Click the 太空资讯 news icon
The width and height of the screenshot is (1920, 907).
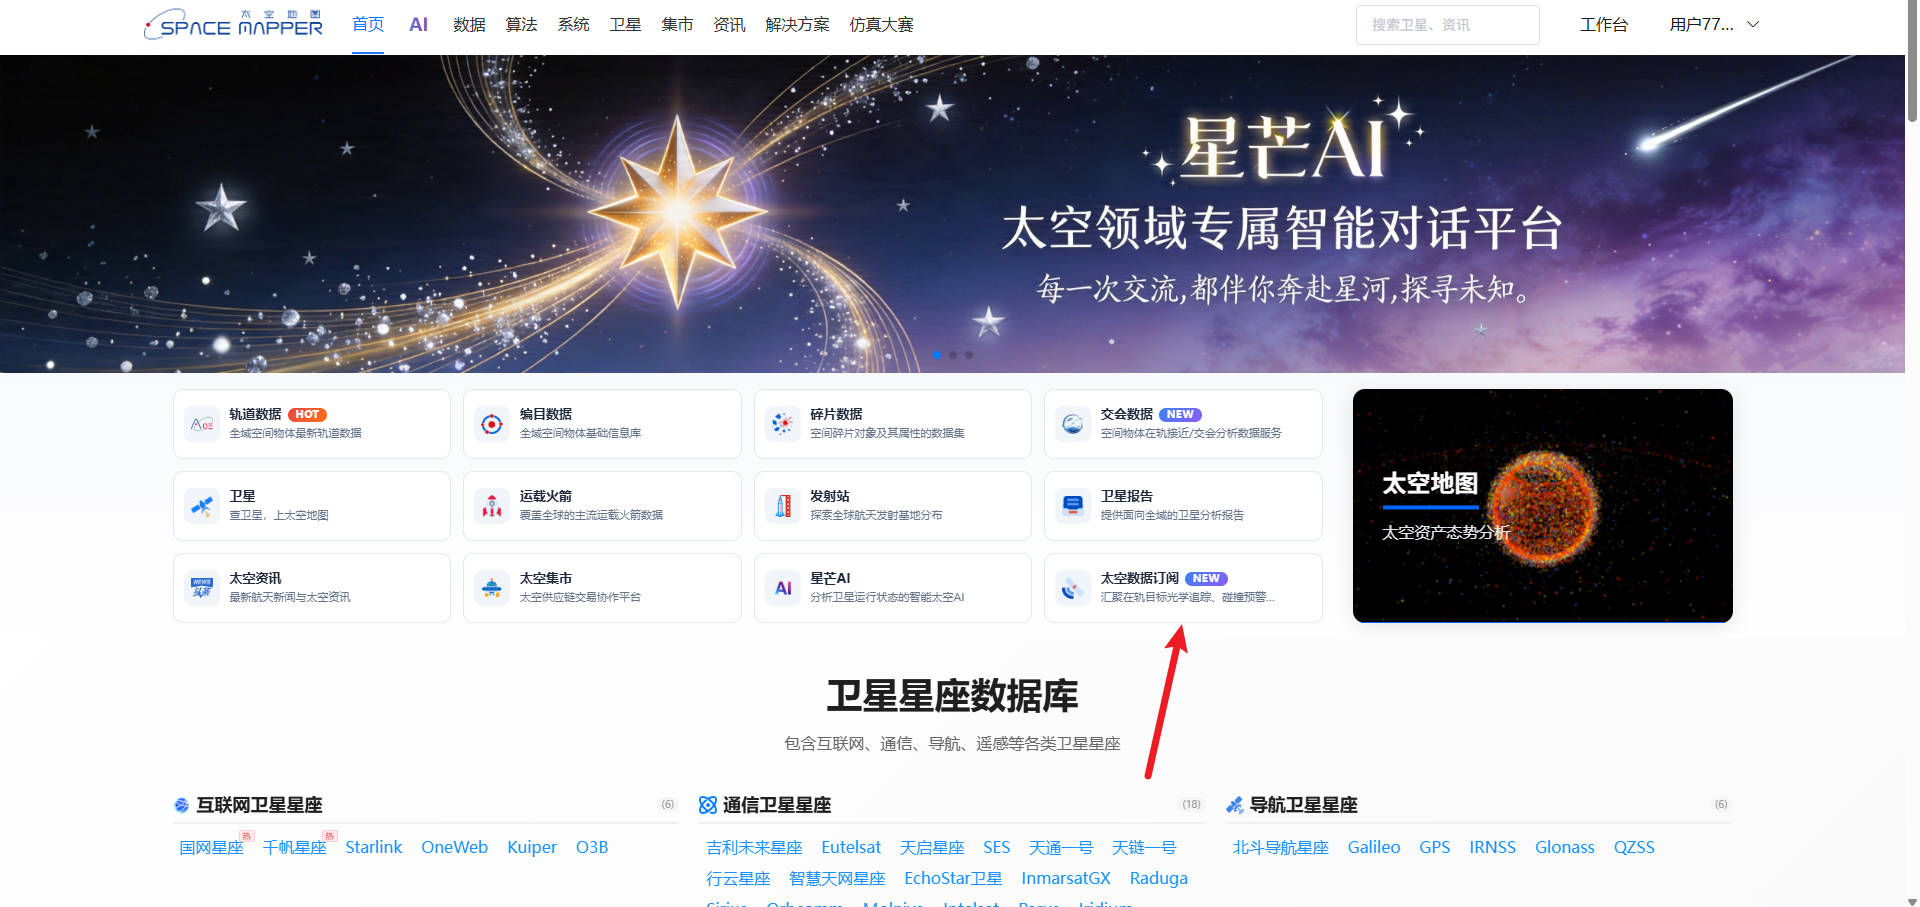click(202, 588)
